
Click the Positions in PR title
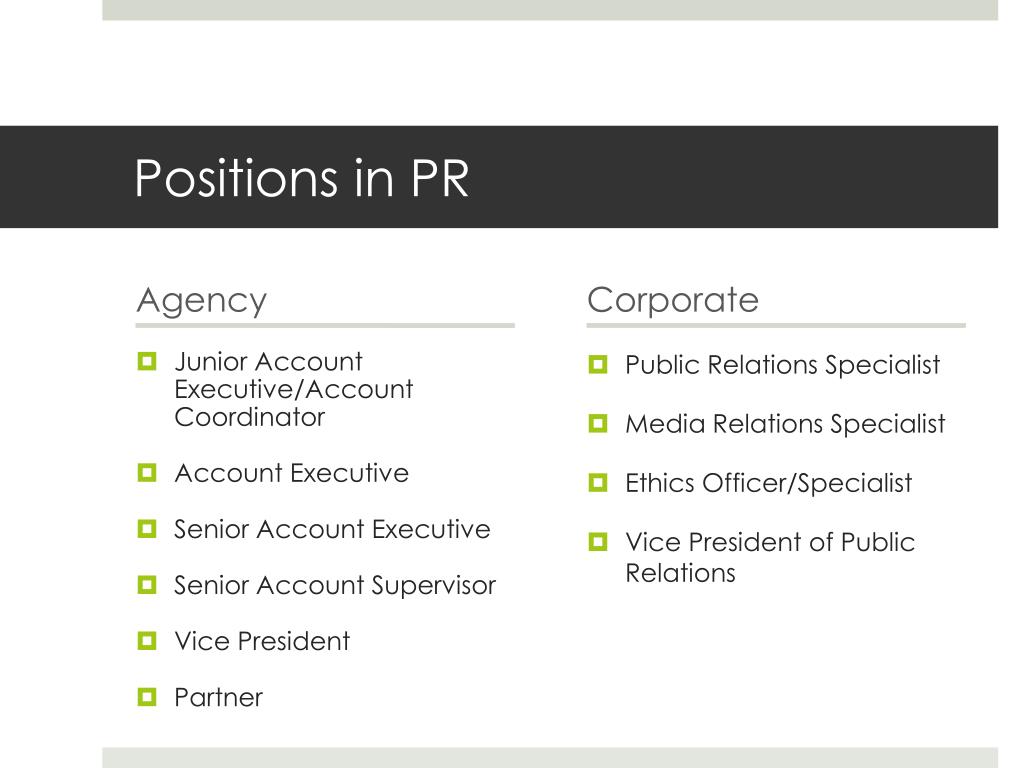302,178
